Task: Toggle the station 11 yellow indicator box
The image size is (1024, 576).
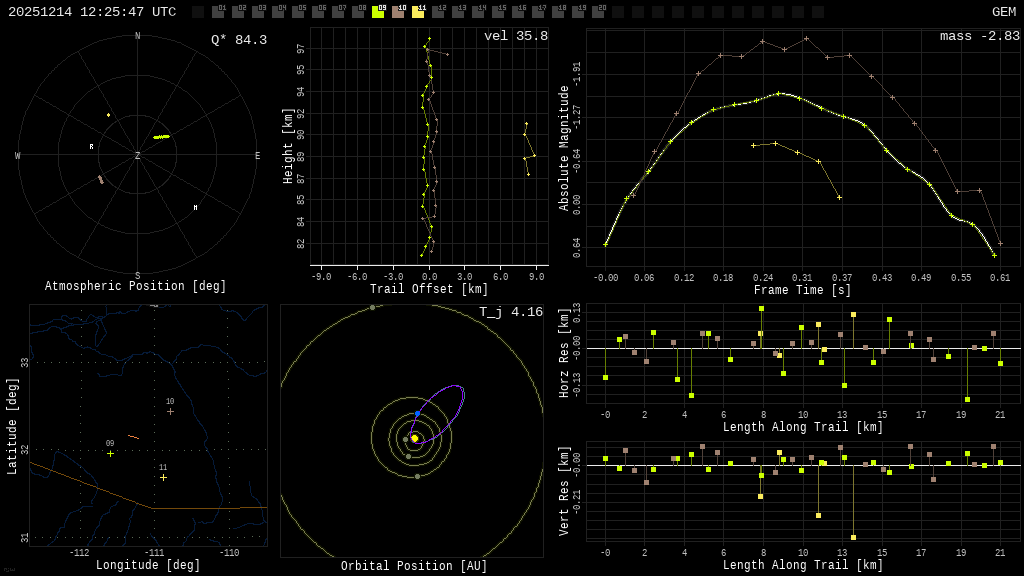Action: [x=418, y=12]
